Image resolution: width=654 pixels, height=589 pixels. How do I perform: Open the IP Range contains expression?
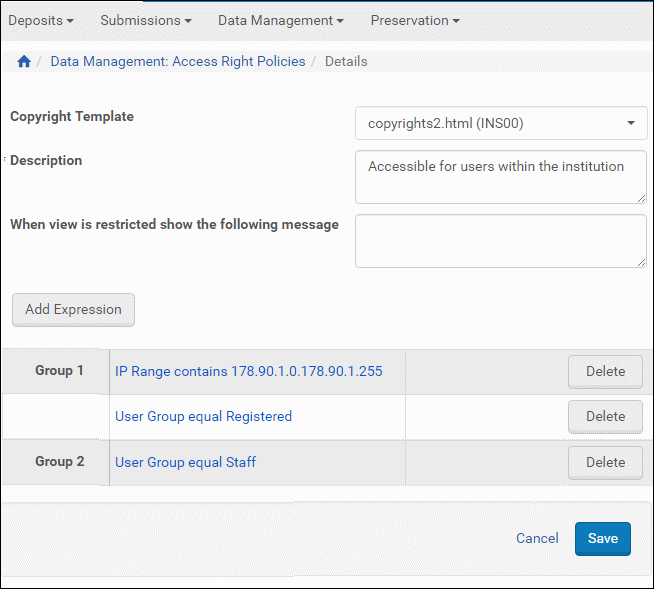click(248, 371)
